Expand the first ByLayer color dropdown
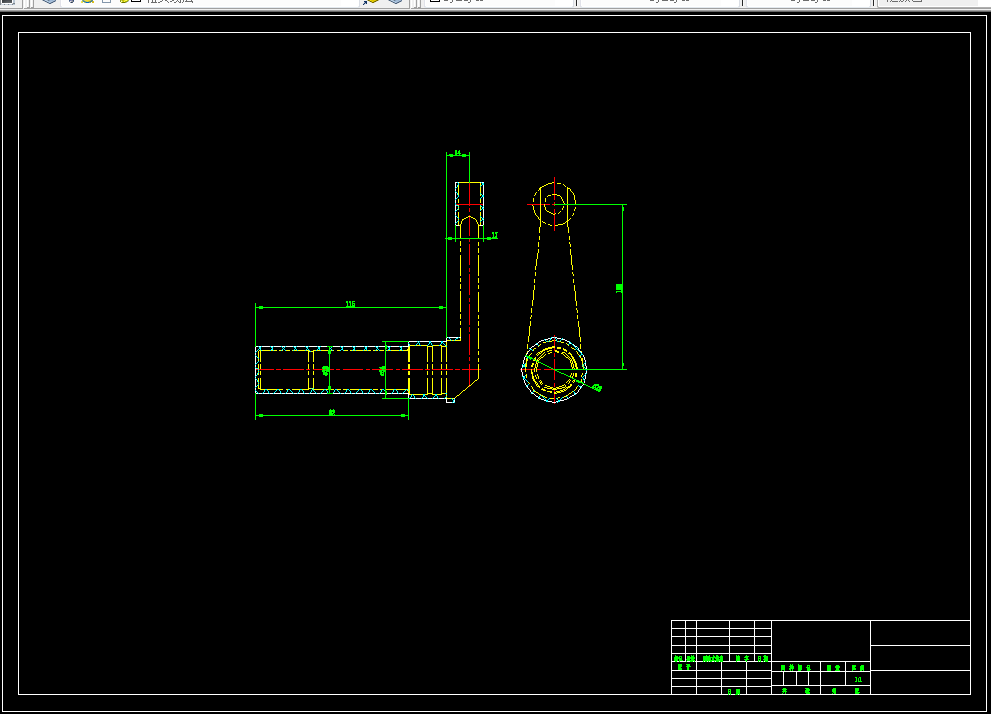Screen dimensions: 991x714 coord(499,2)
